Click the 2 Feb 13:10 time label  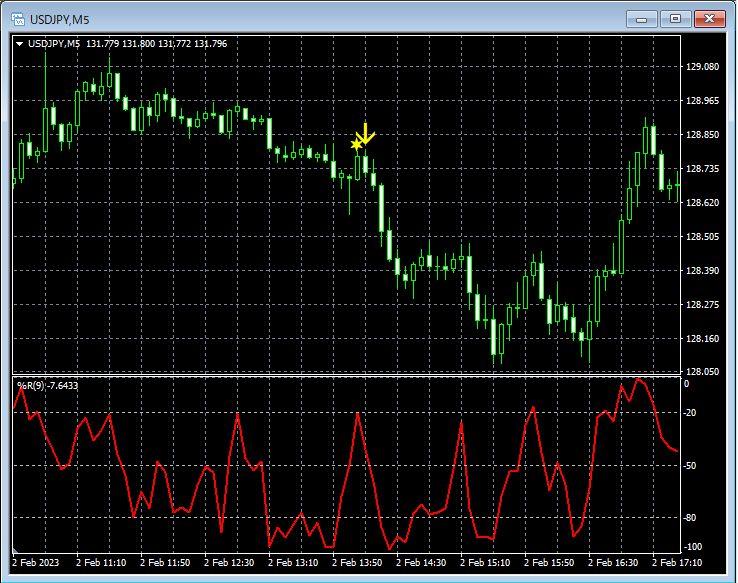pos(293,563)
